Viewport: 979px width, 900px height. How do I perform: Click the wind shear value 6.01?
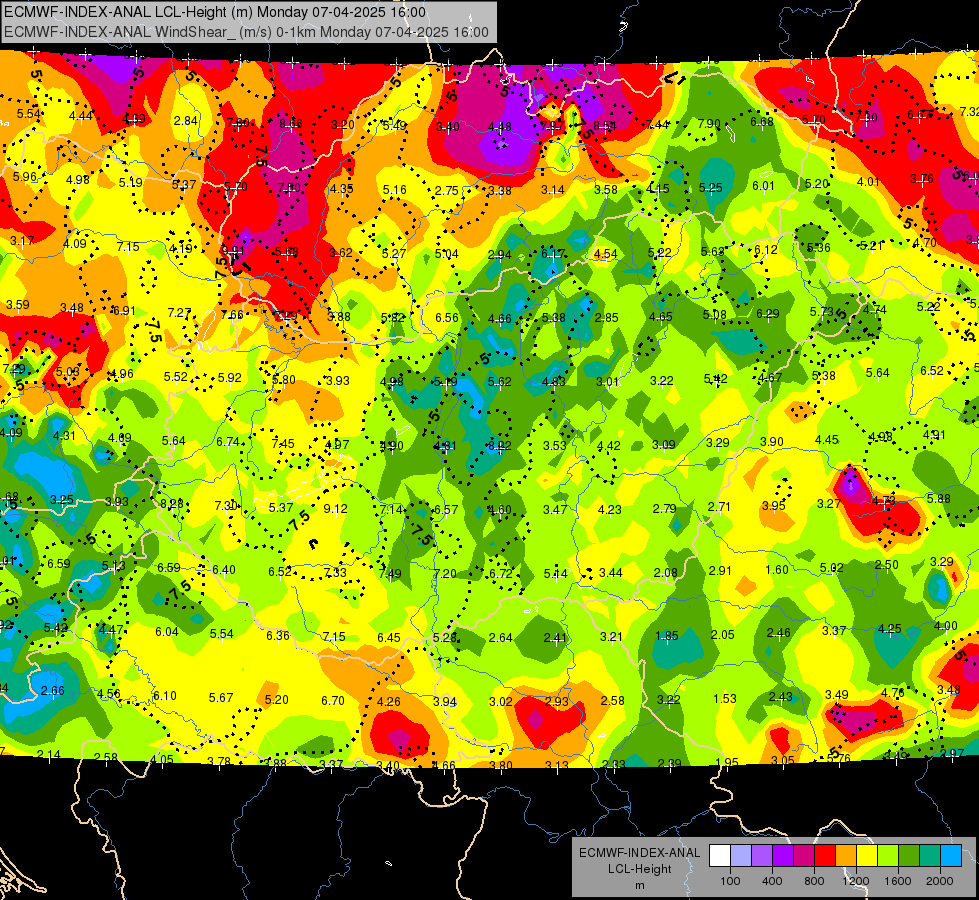(763, 186)
